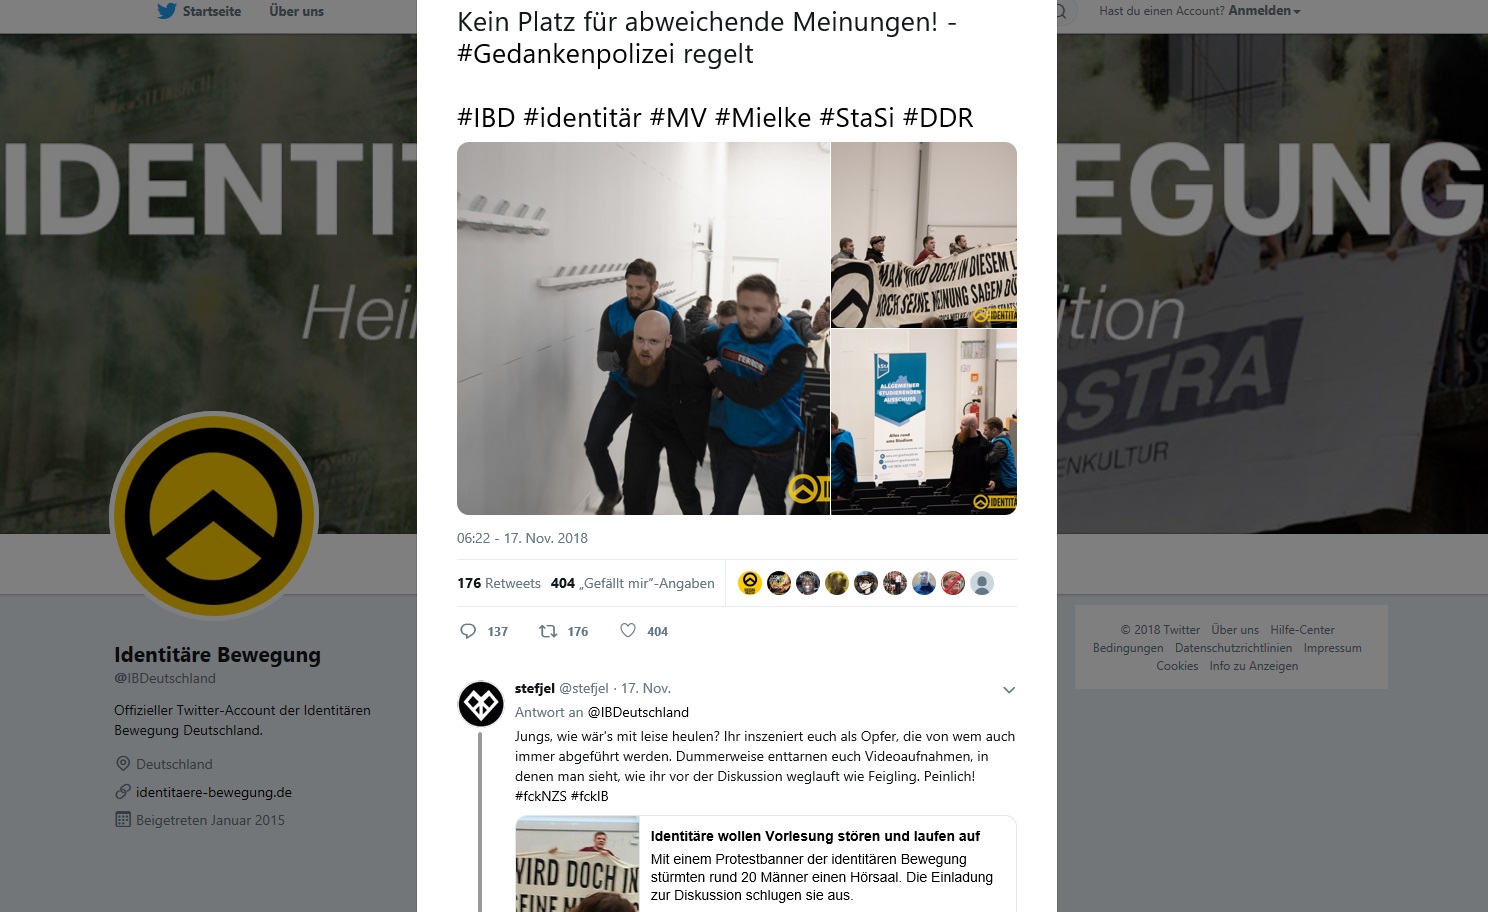This screenshot has height=912, width=1488.
Task: Open the reply speech bubble icon
Action: tap(468, 631)
